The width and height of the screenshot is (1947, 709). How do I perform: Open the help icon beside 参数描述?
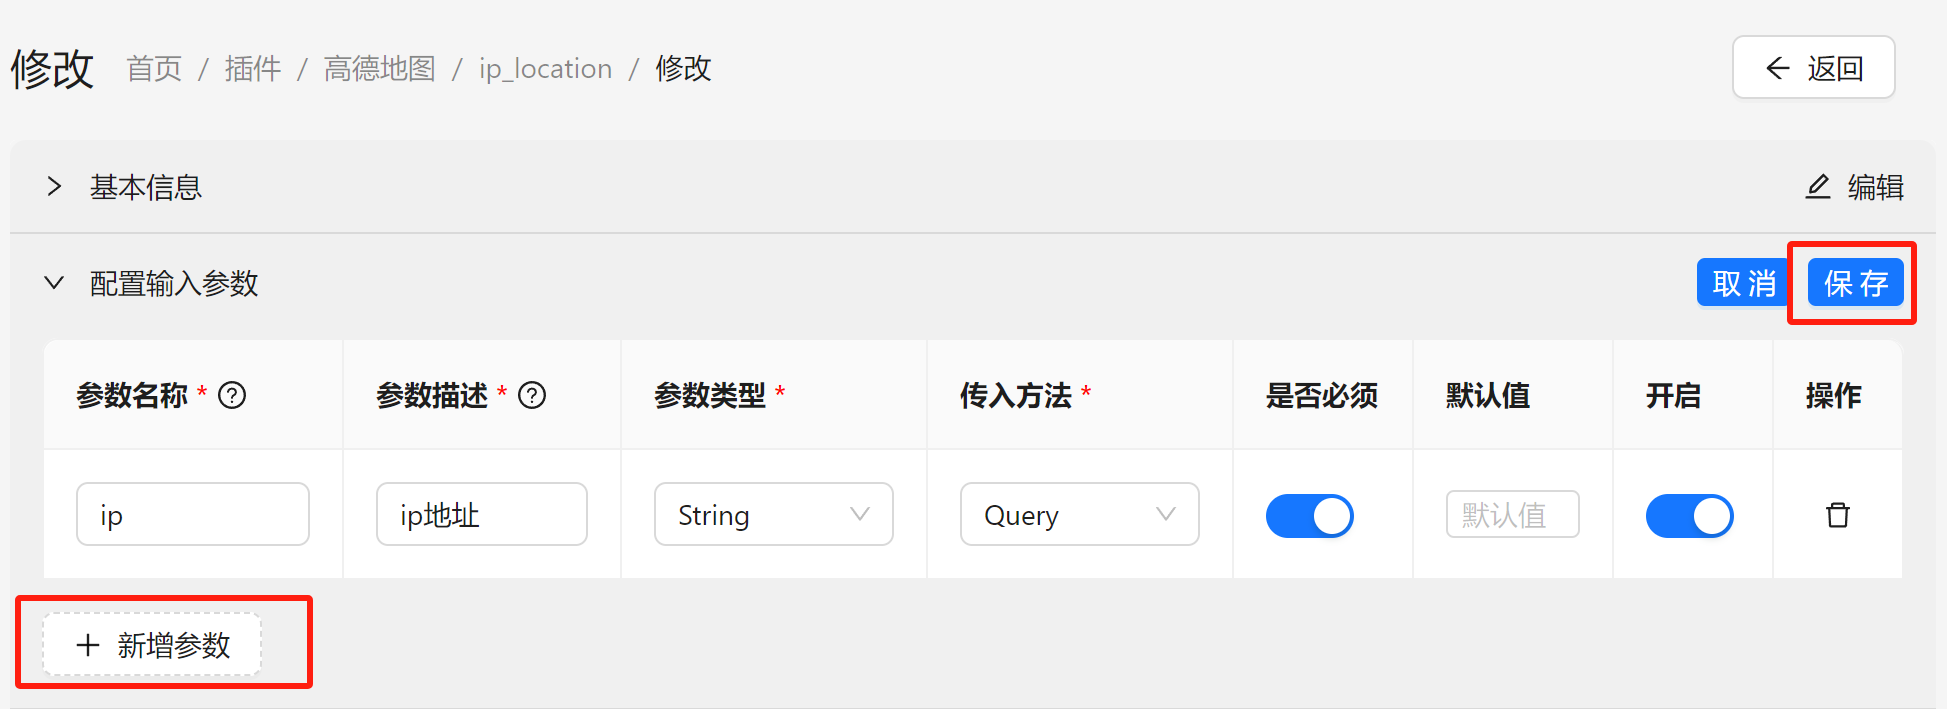pos(532,395)
